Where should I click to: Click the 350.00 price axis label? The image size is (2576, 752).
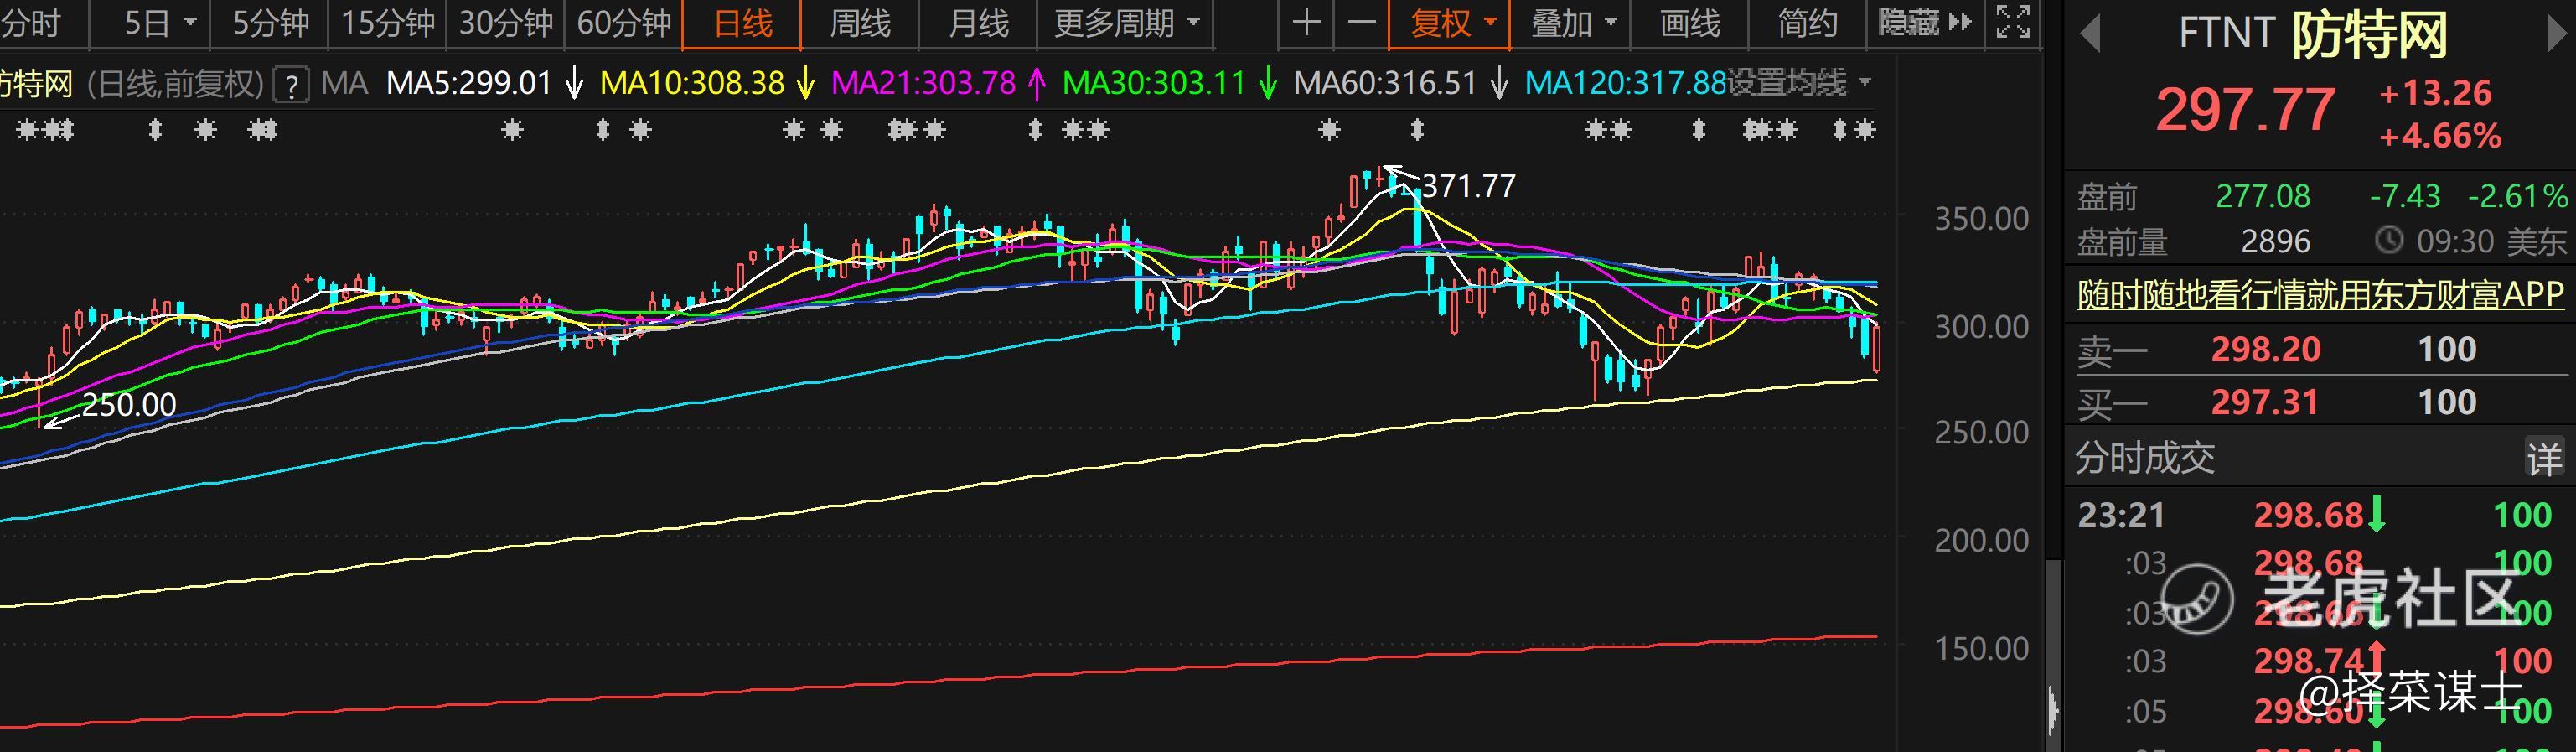1981,219
